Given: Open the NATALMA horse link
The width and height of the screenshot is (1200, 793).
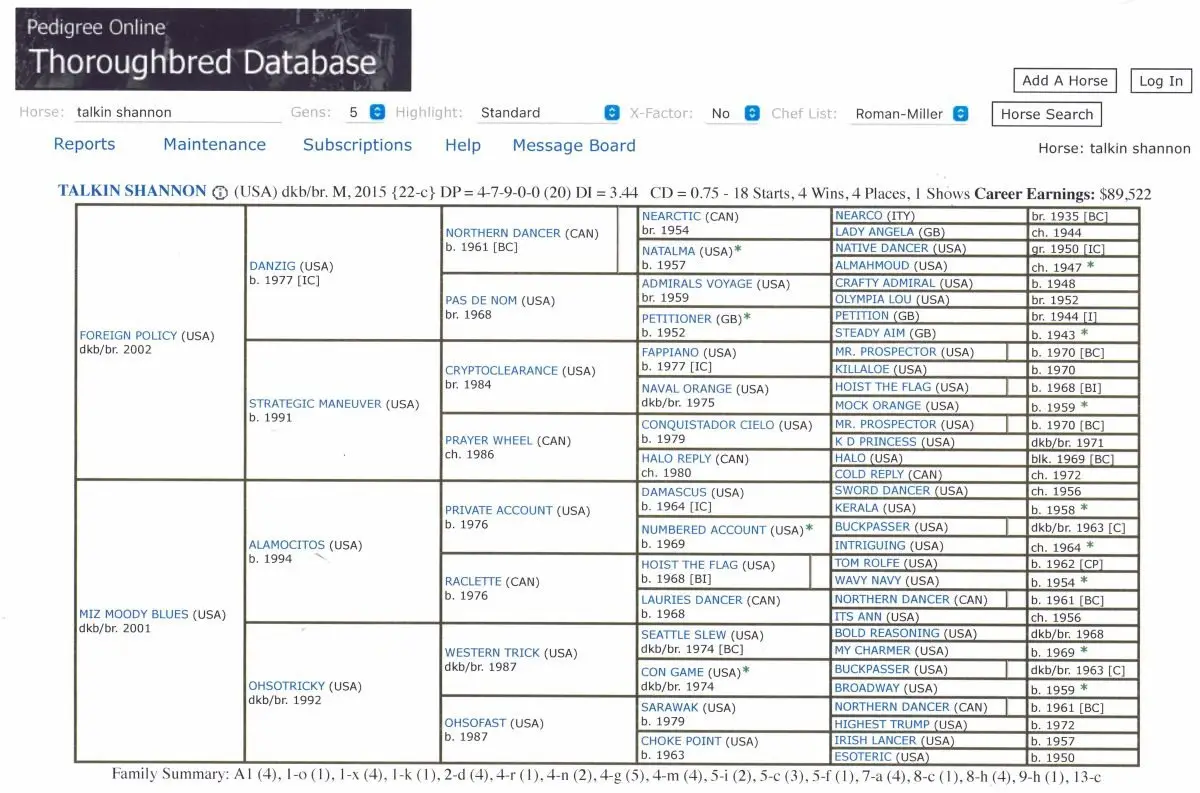Looking at the screenshot, I should click(669, 251).
